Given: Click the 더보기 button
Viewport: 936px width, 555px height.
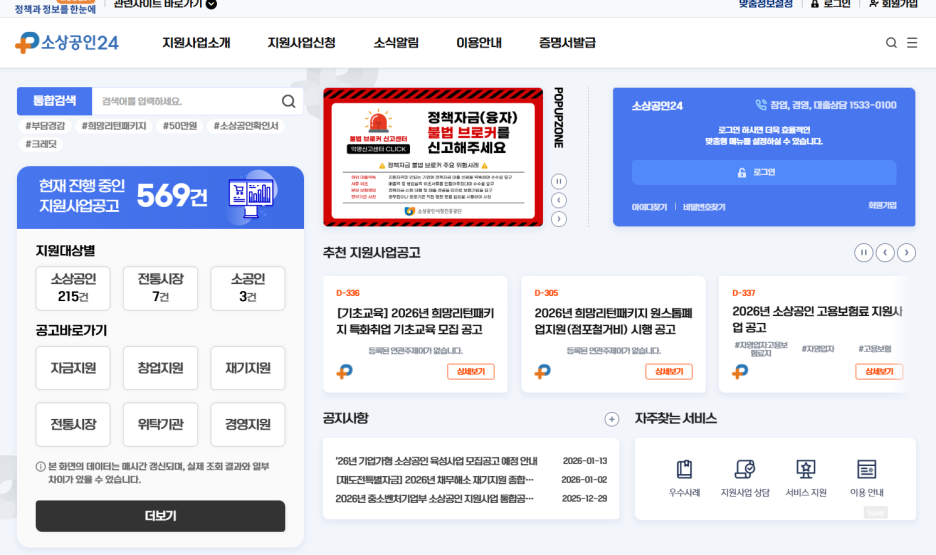Looking at the screenshot, I should pyautogui.click(x=161, y=516).
